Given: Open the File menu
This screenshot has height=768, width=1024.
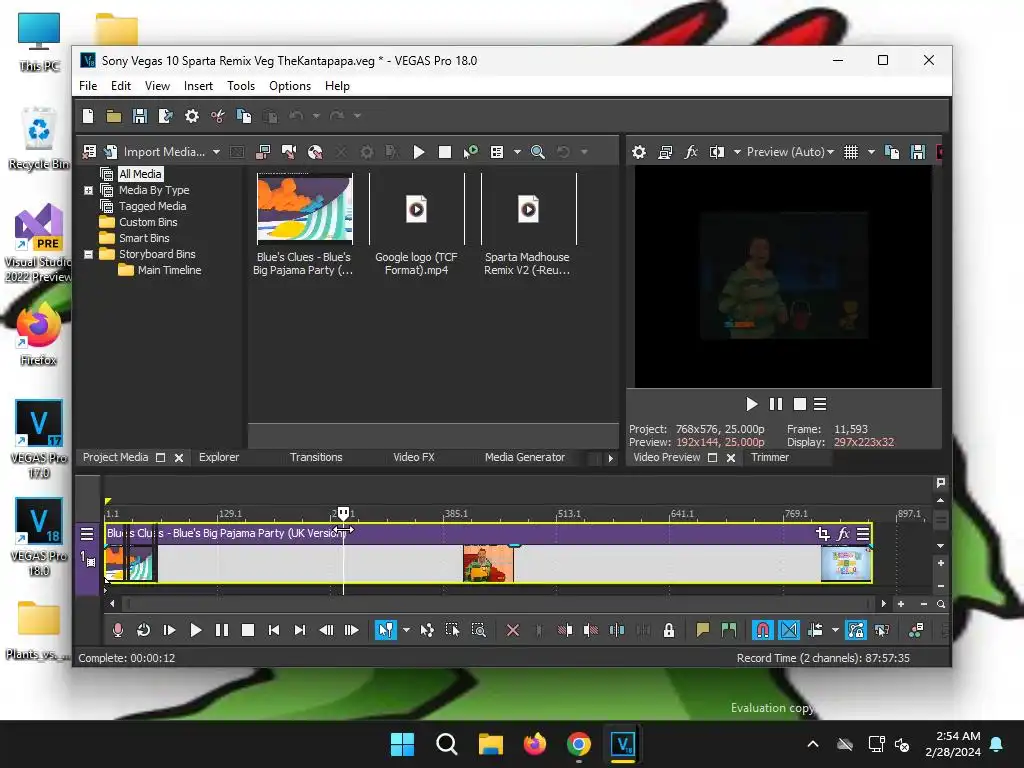Looking at the screenshot, I should point(88,86).
